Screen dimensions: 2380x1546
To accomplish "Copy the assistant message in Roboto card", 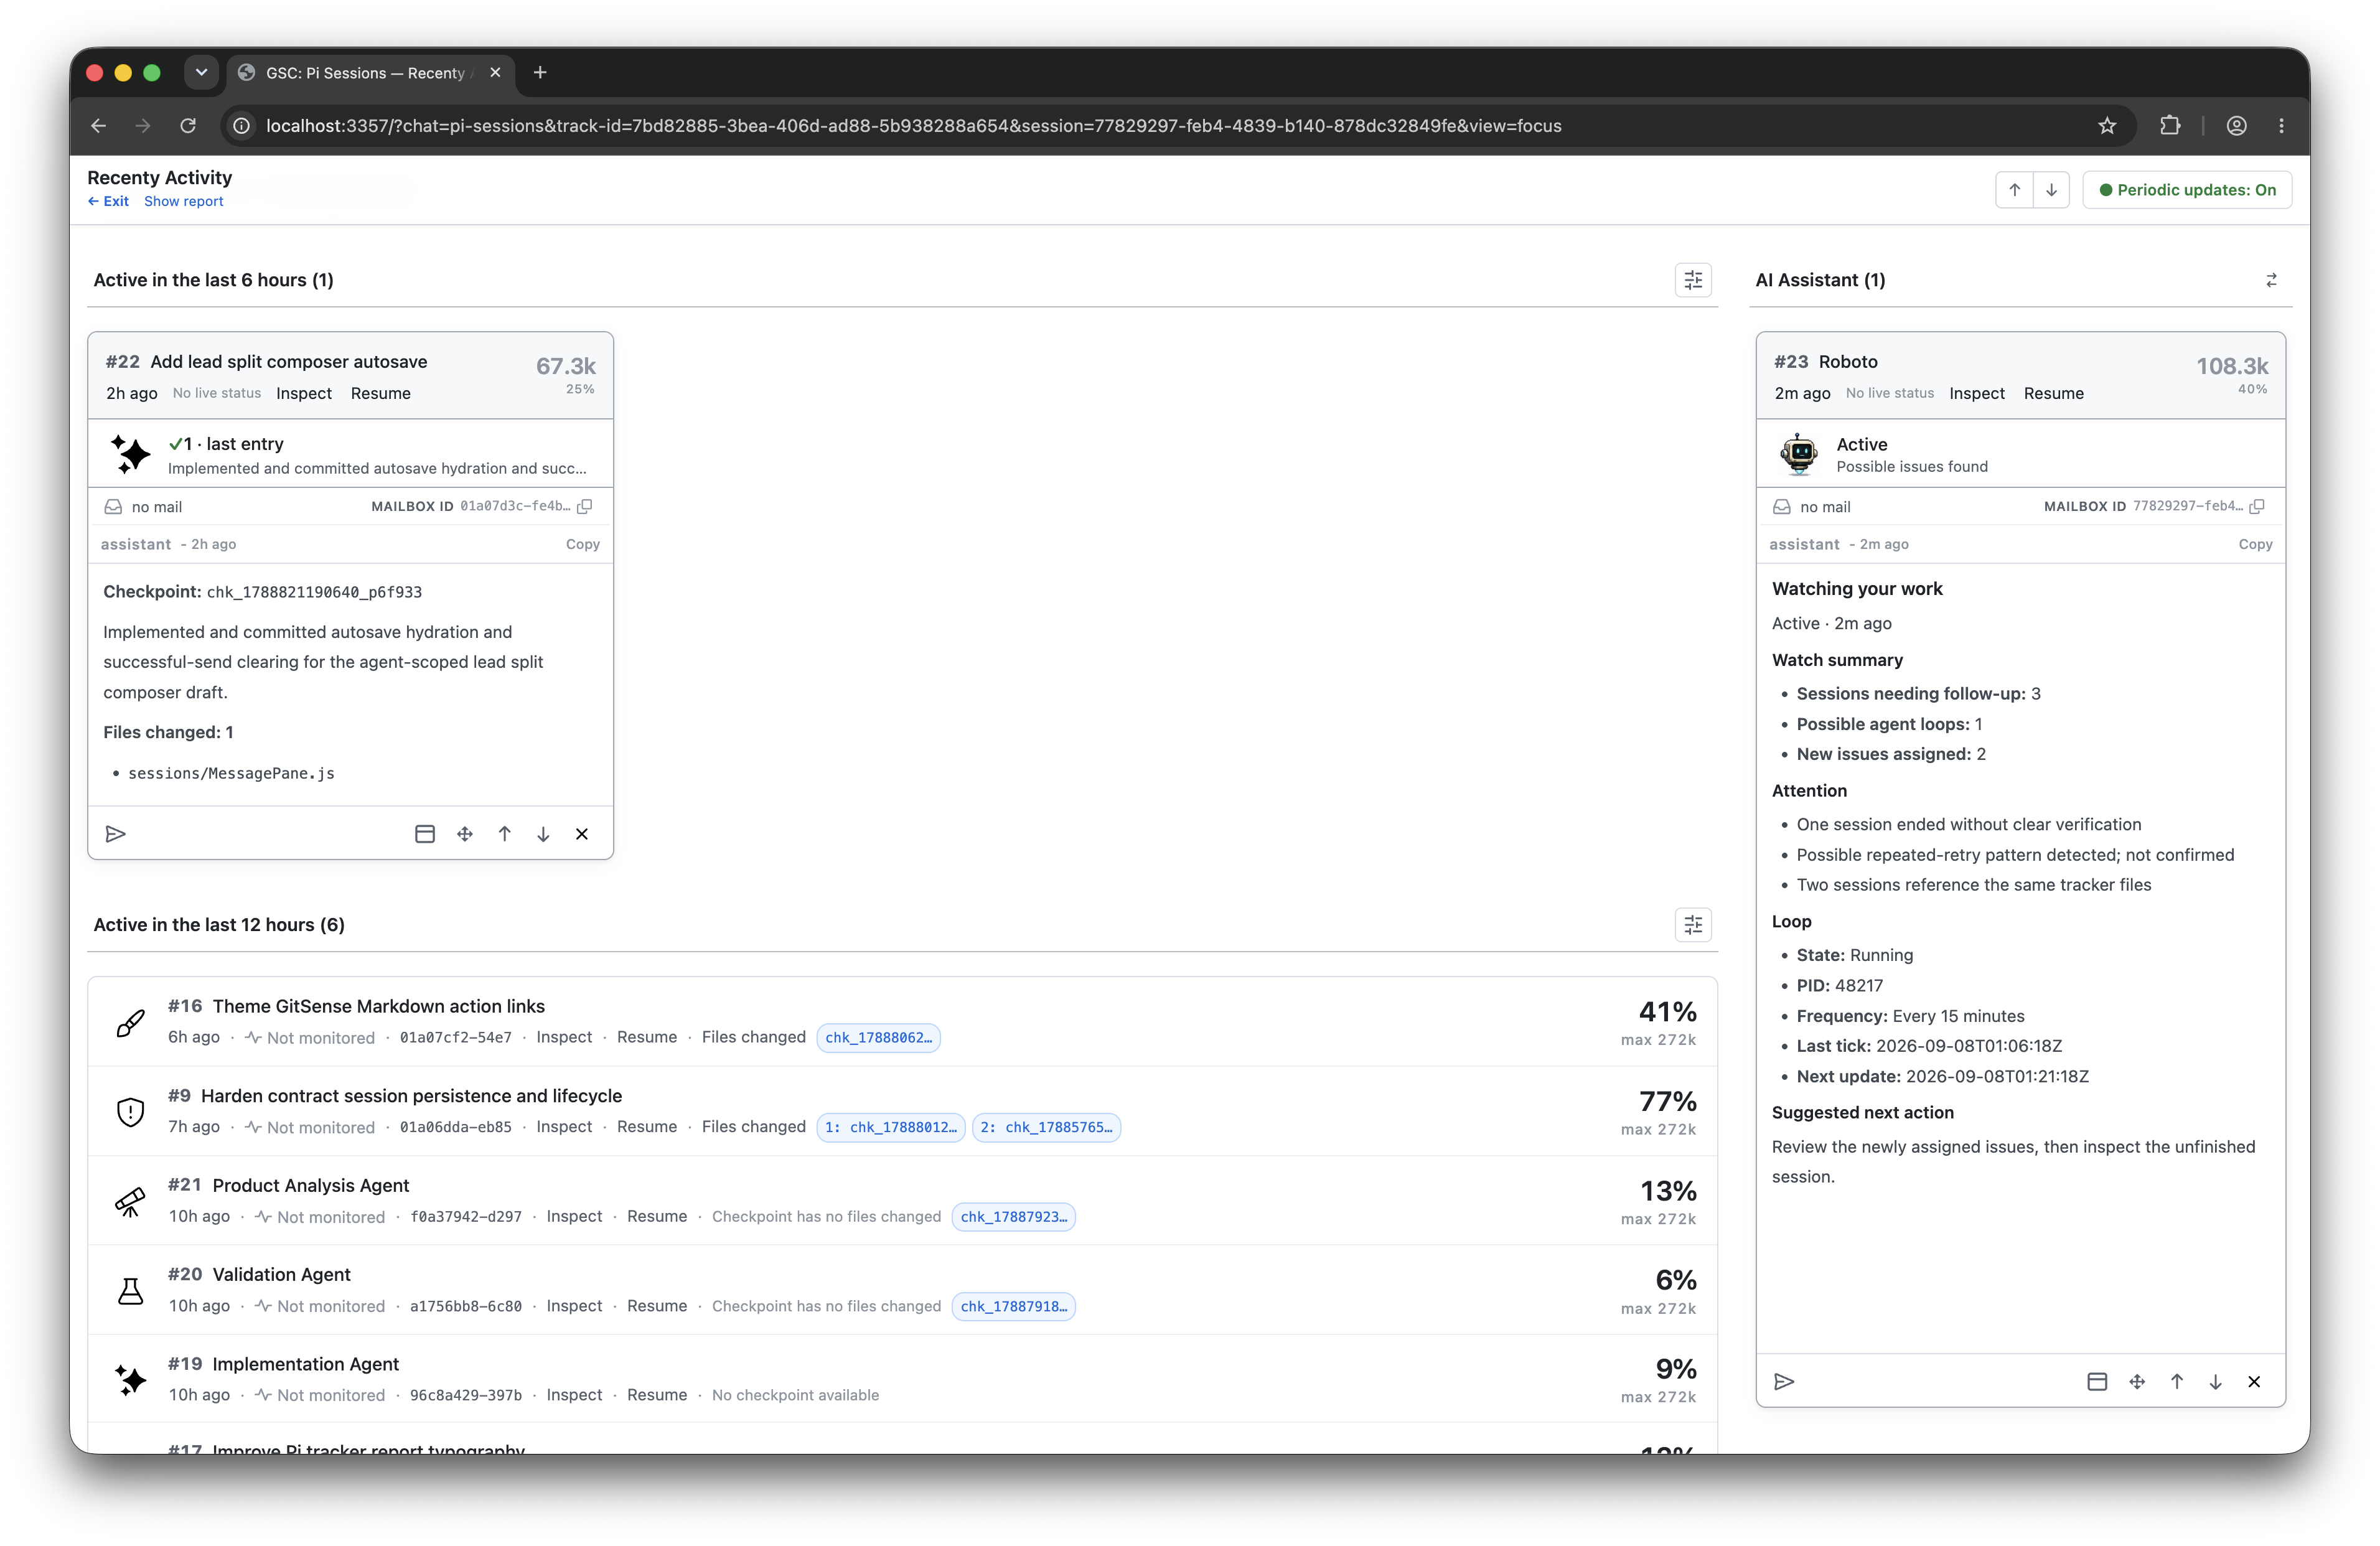I will click(x=2254, y=544).
